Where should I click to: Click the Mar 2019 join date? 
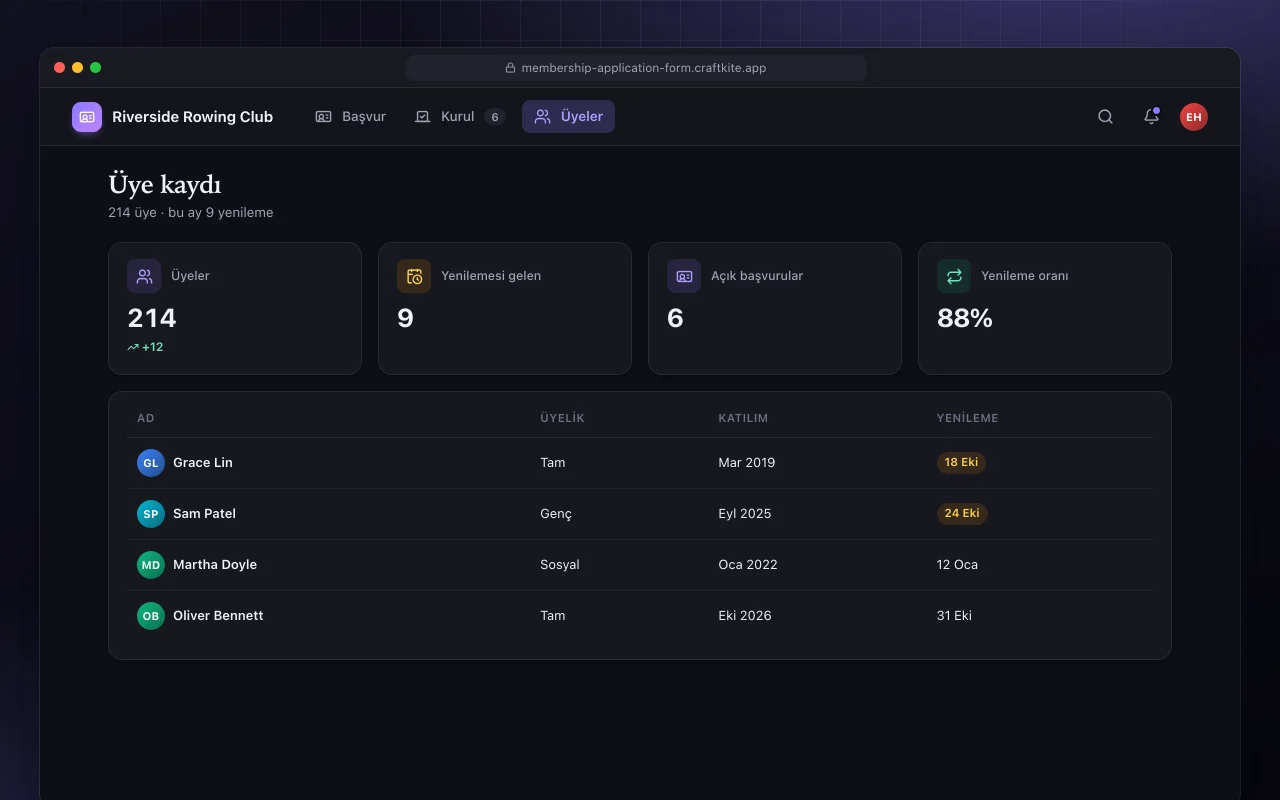coord(746,463)
